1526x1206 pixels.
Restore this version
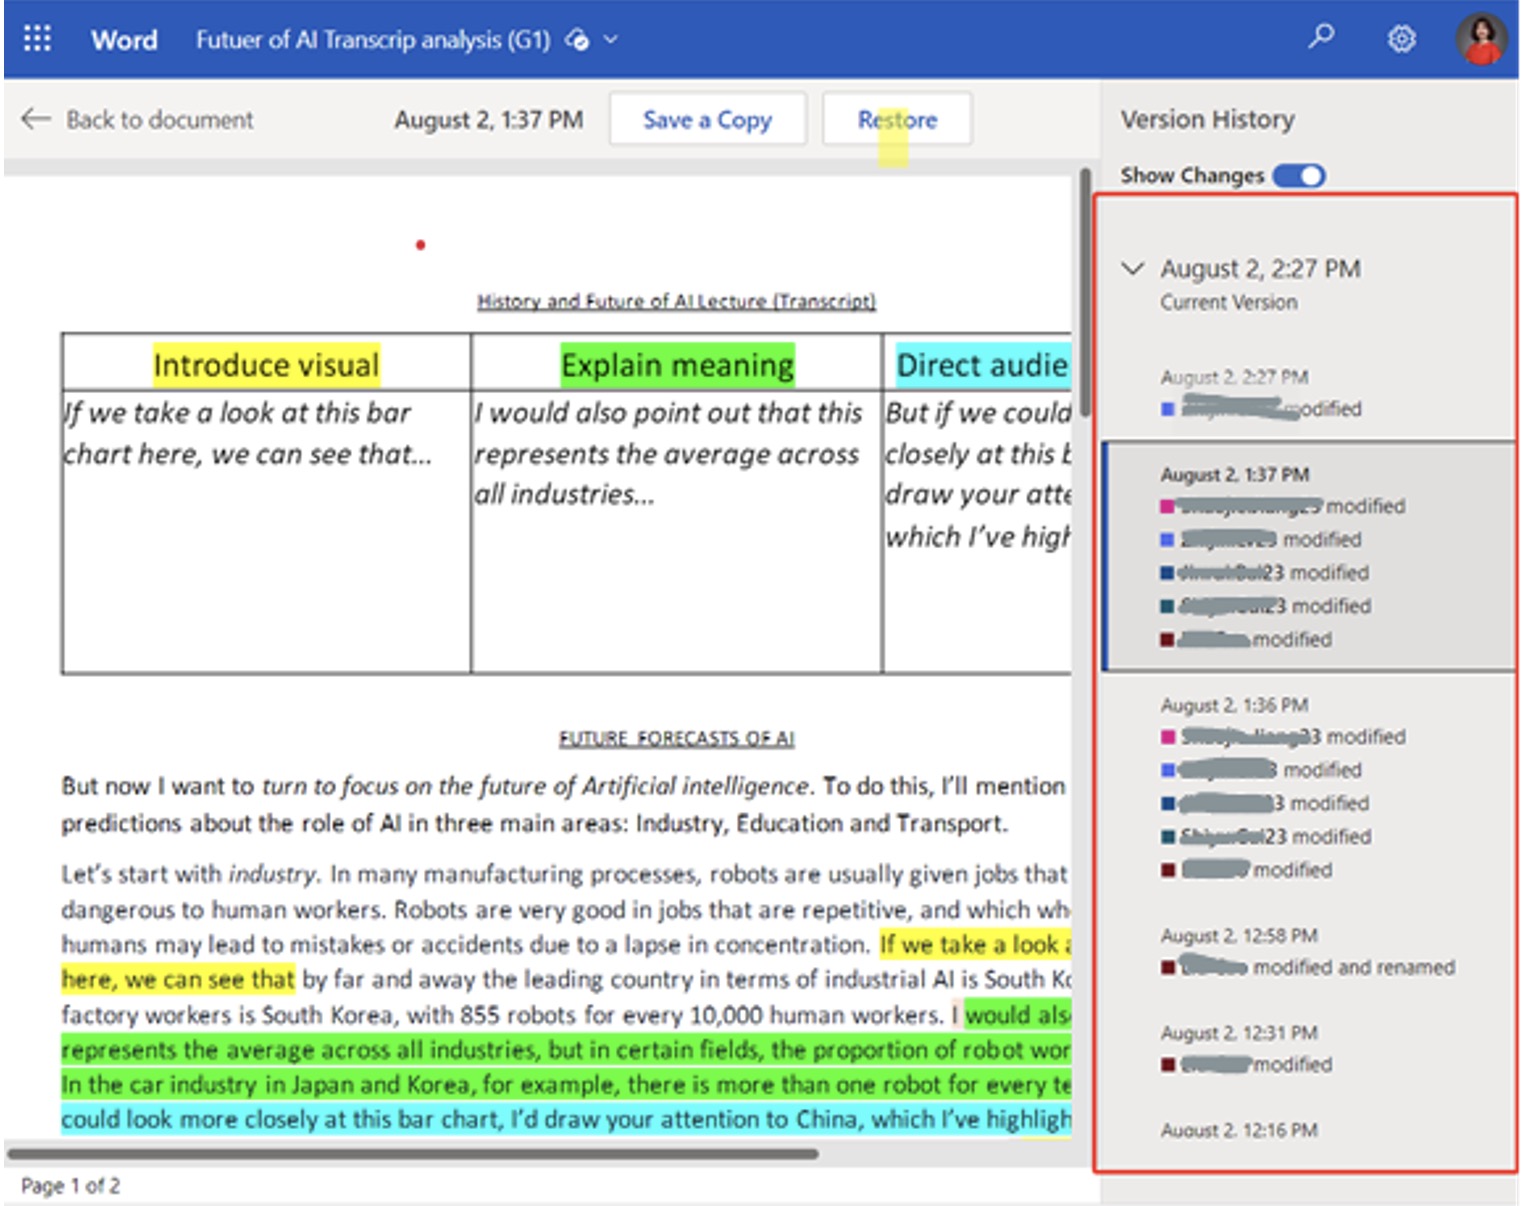897,120
